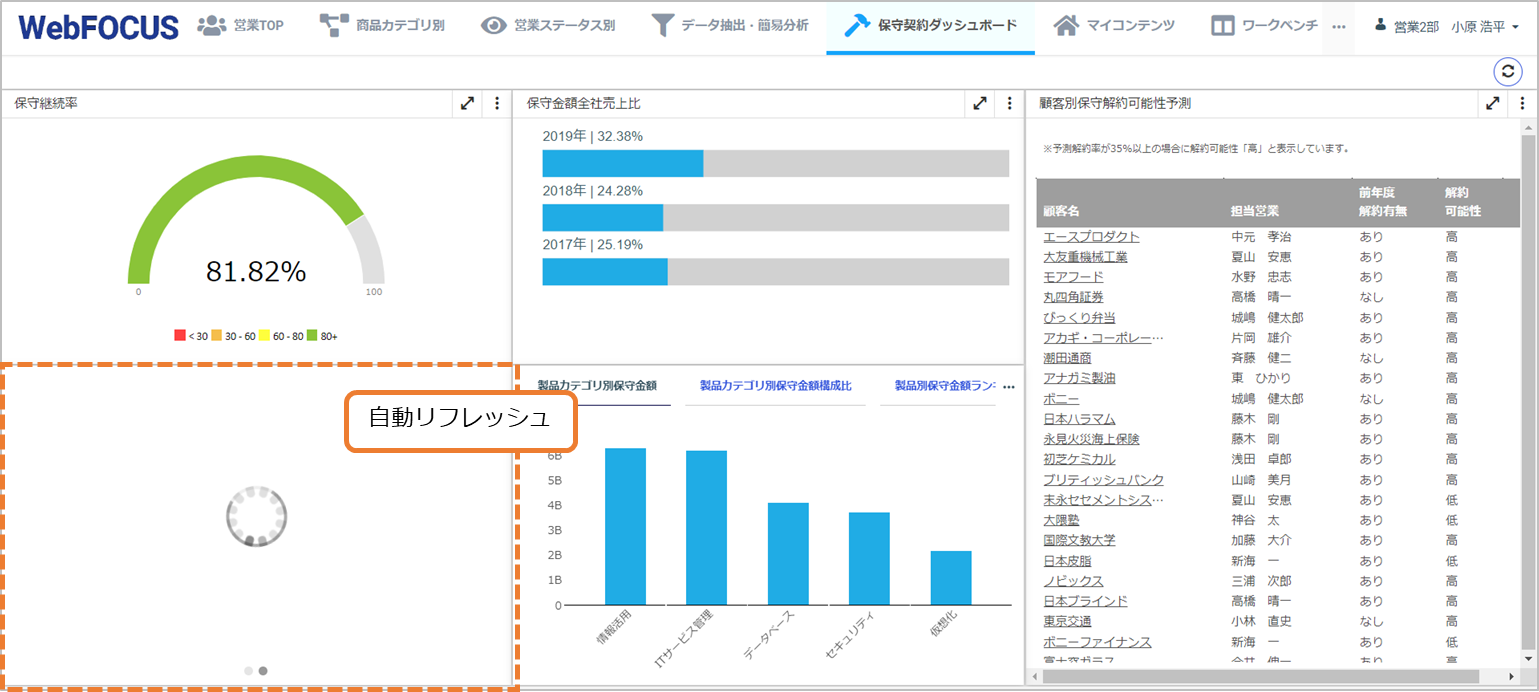Image resolution: width=1539 pixels, height=692 pixels.
Task: Click the refresh icon at top right
Action: (x=1507, y=72)
